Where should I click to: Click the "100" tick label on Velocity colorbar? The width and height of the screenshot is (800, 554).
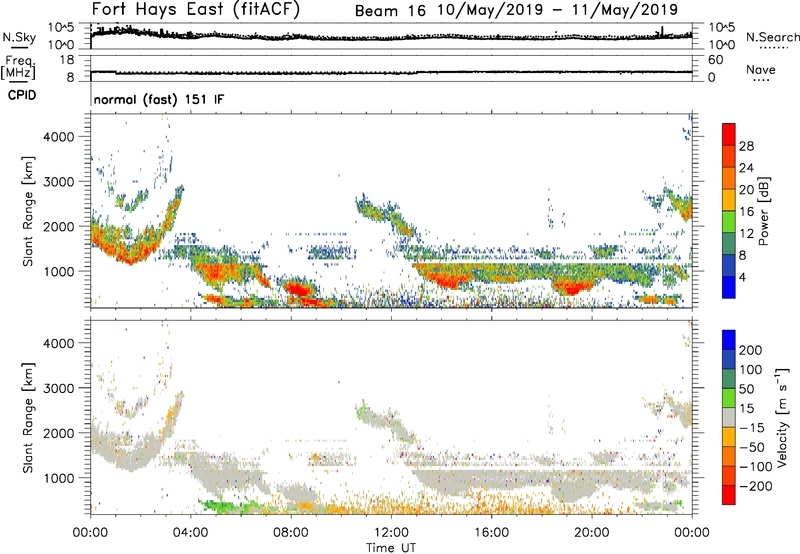(751, 370)
